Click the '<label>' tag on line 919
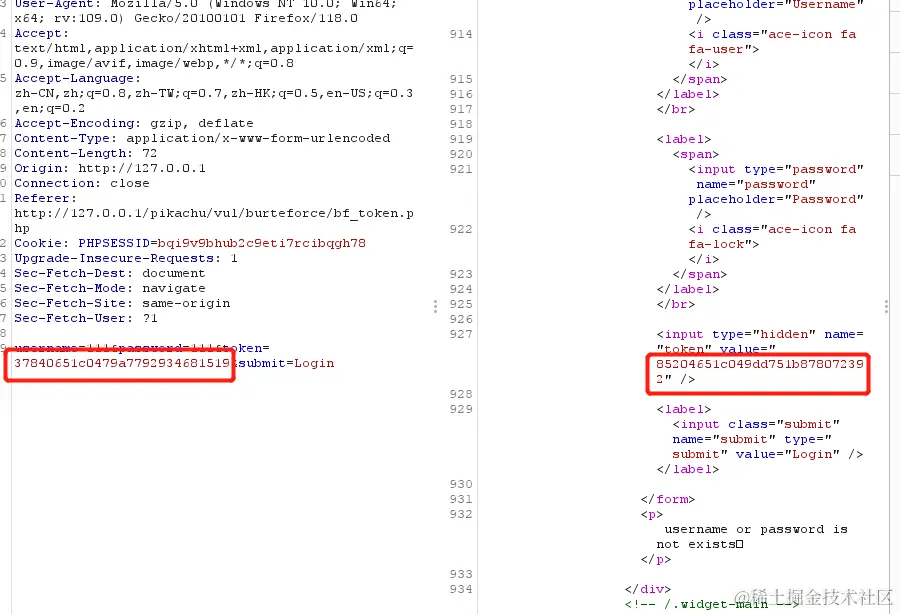 click(684, 139)
